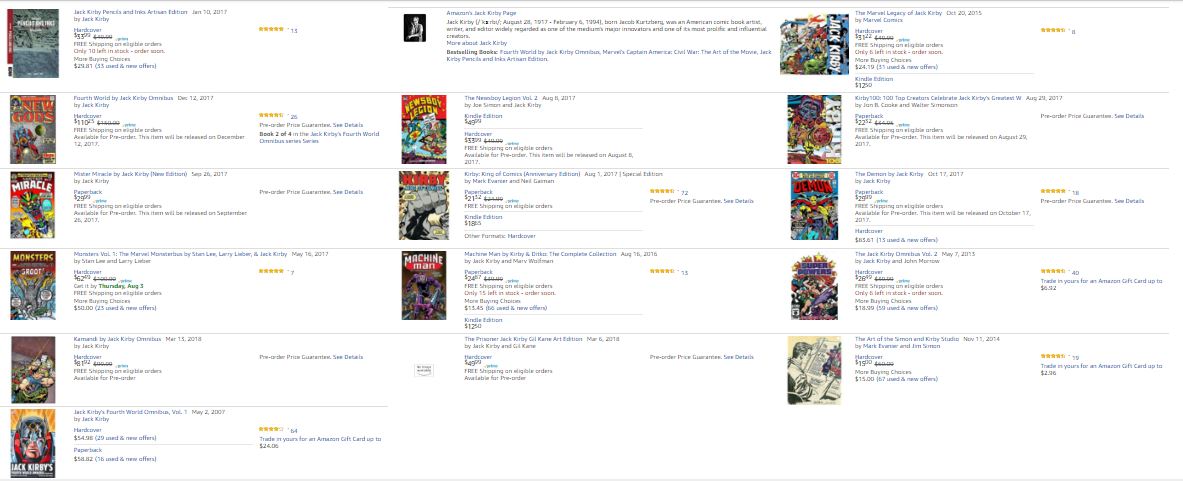Open rating dropdown for Monsters Vol. 1
This screenshot has width=1183, height=481.
click(272, 271)
